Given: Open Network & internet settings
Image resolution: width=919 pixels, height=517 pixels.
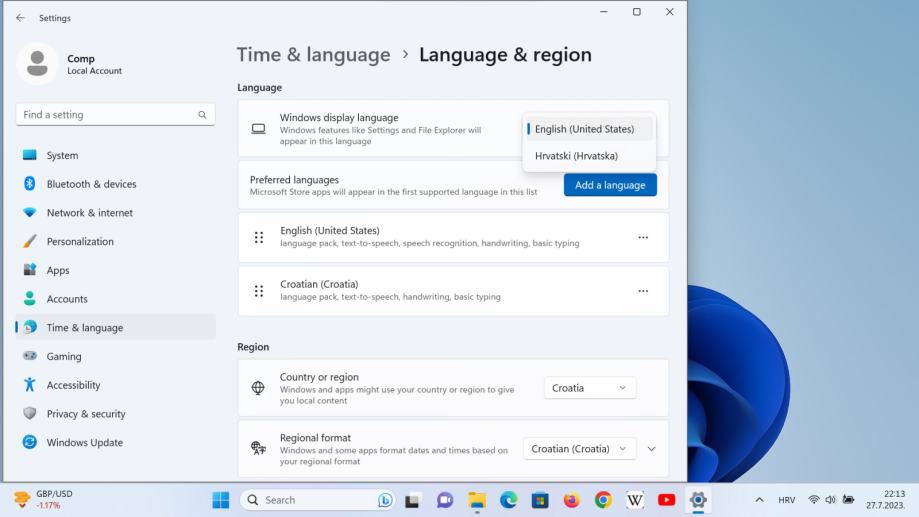Looking at the screenshot, I should [115, 213].
